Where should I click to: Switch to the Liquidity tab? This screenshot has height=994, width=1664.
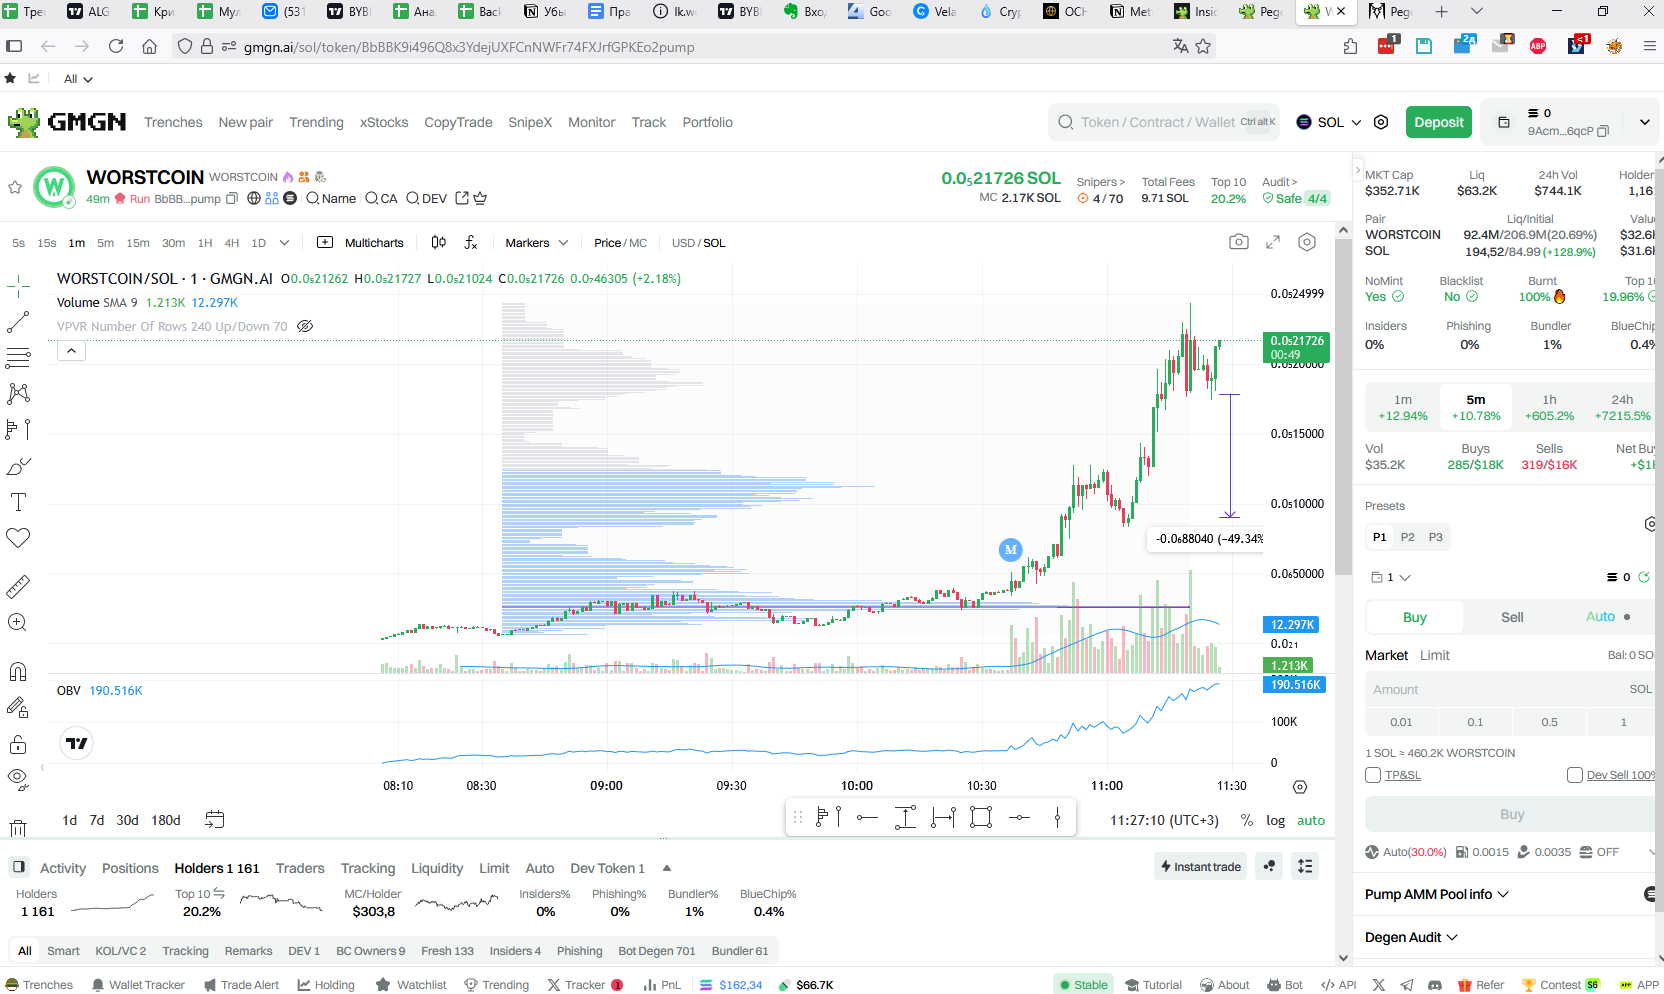437,868
